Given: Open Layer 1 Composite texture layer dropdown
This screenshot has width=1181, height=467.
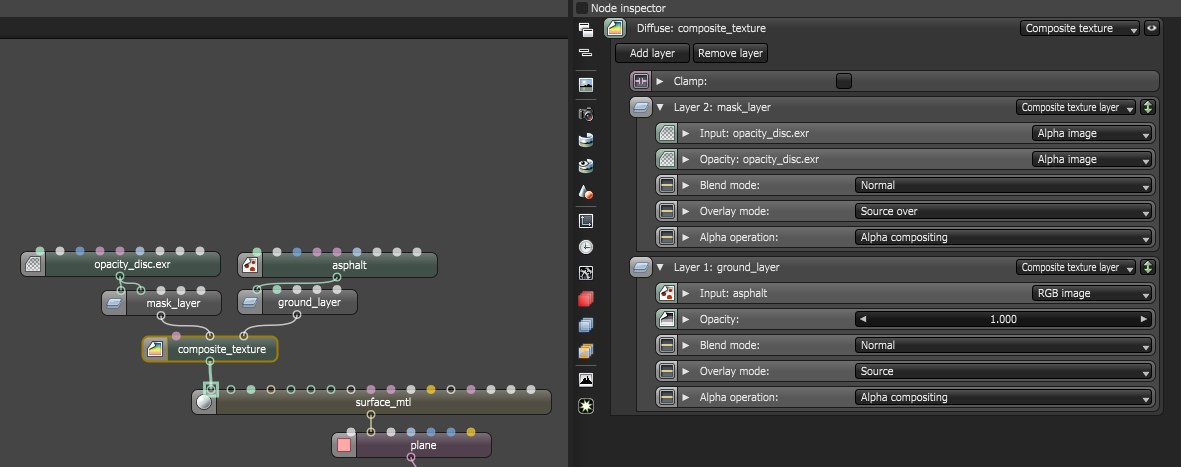Looking at the screenshot, I should [1076, 267].
